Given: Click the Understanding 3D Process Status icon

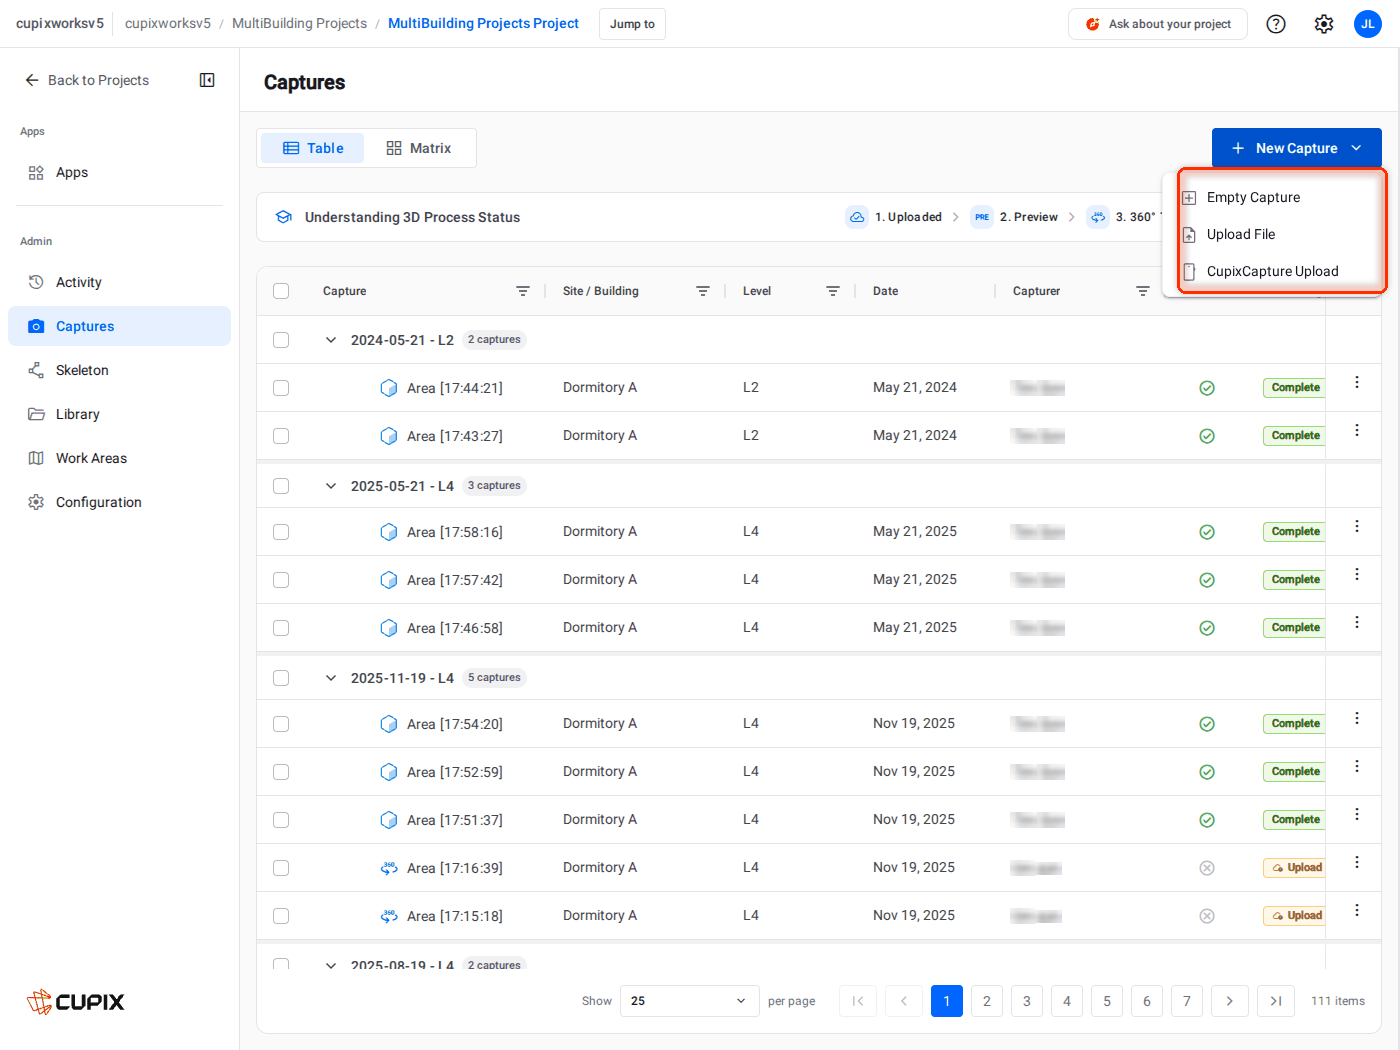Looking at the screenshot, I should (284, 217).
